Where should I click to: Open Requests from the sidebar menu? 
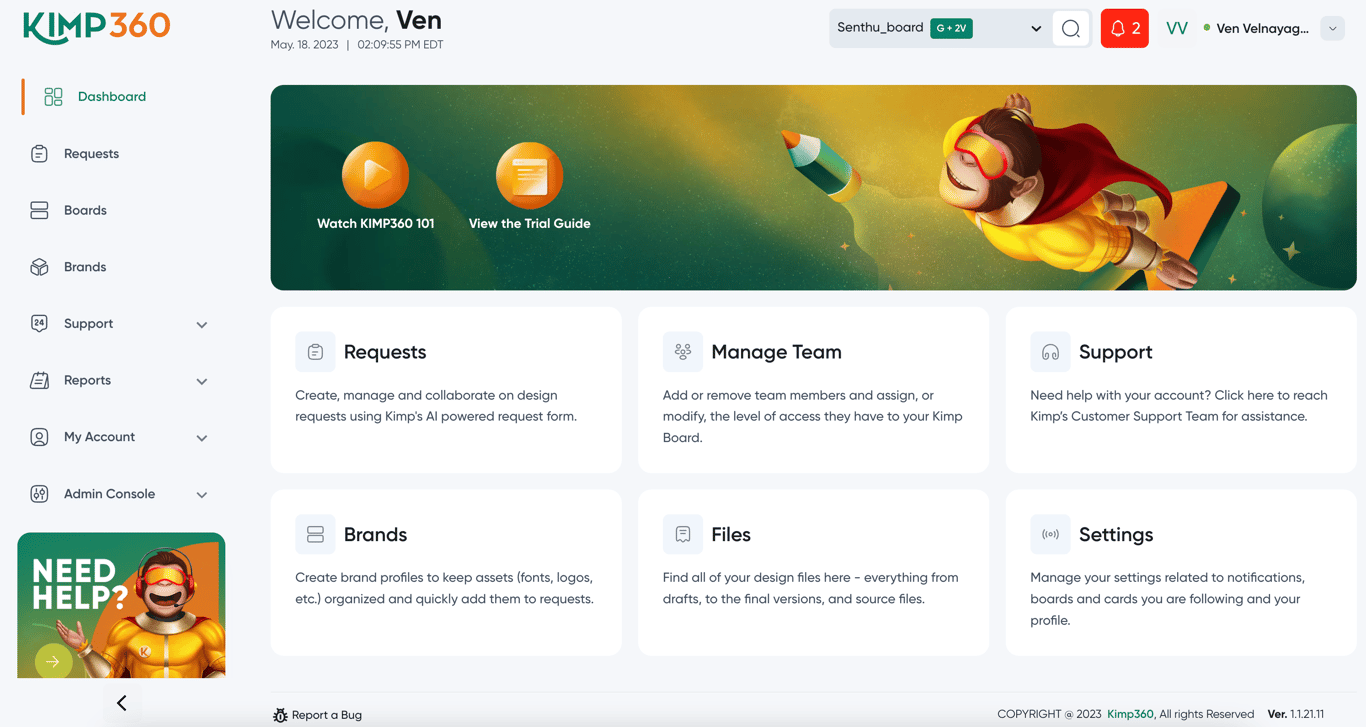(x=91, y=154)
